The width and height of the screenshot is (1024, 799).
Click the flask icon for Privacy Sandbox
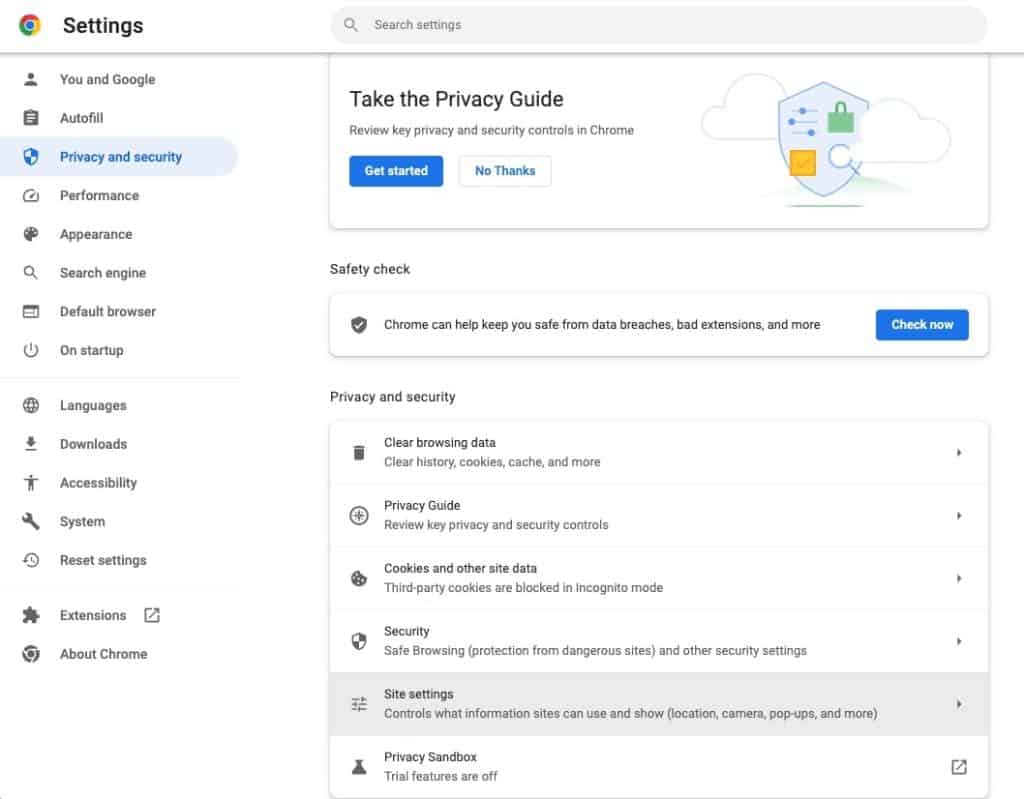(359, 767)
